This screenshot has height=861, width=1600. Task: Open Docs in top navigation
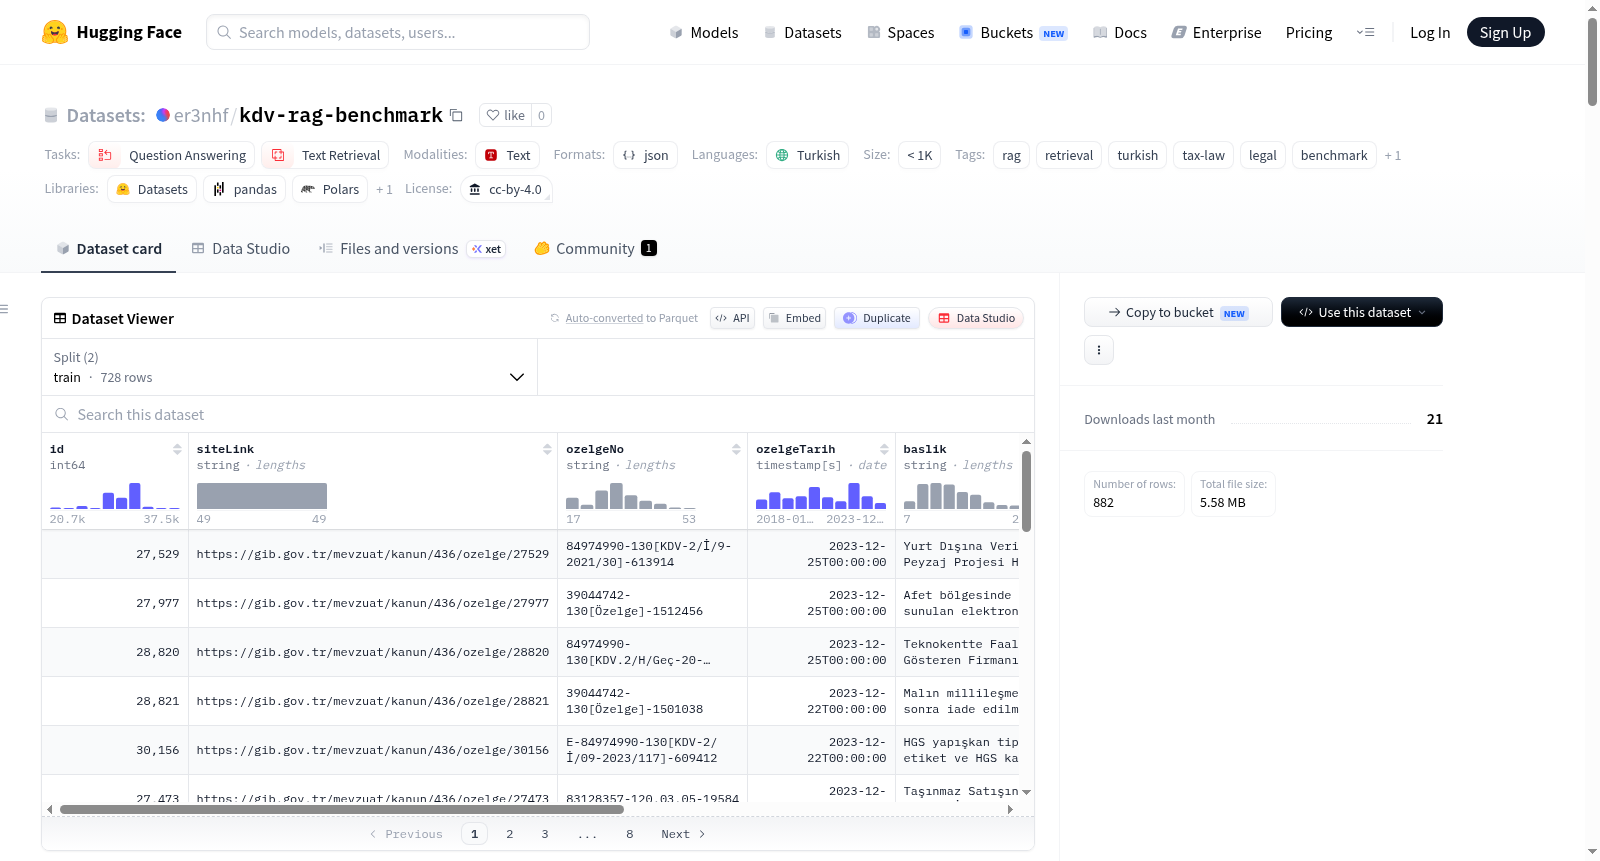1120,32
